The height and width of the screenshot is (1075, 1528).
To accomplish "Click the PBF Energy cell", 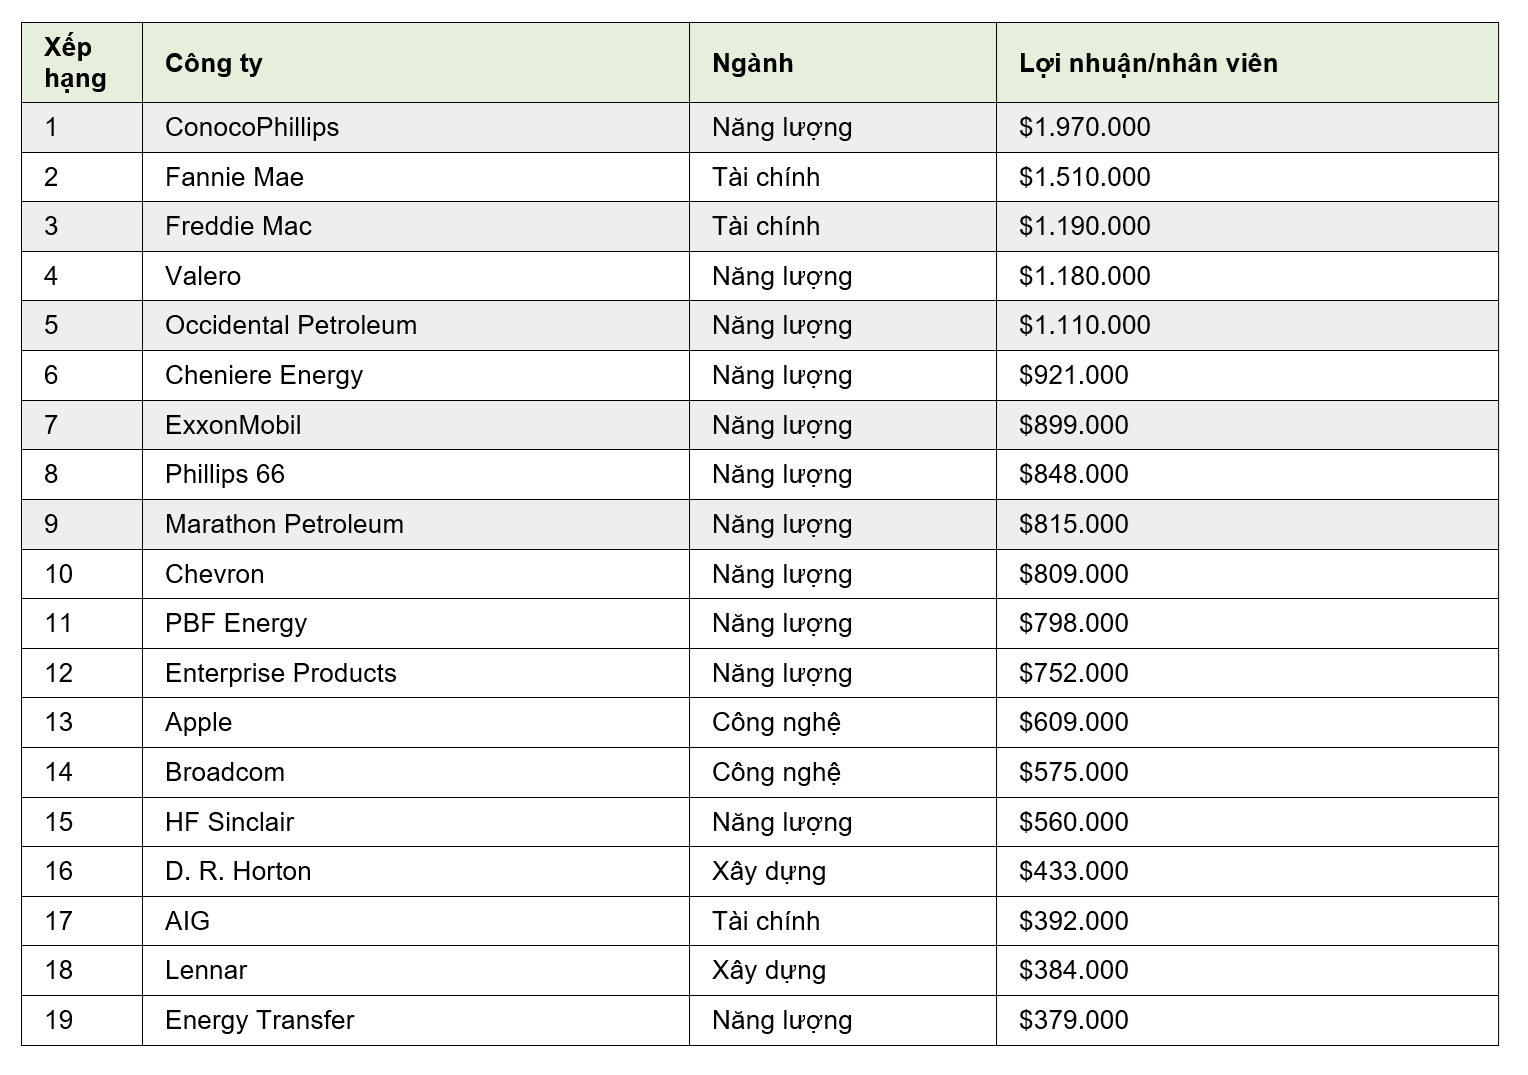I will coord(236,623).
